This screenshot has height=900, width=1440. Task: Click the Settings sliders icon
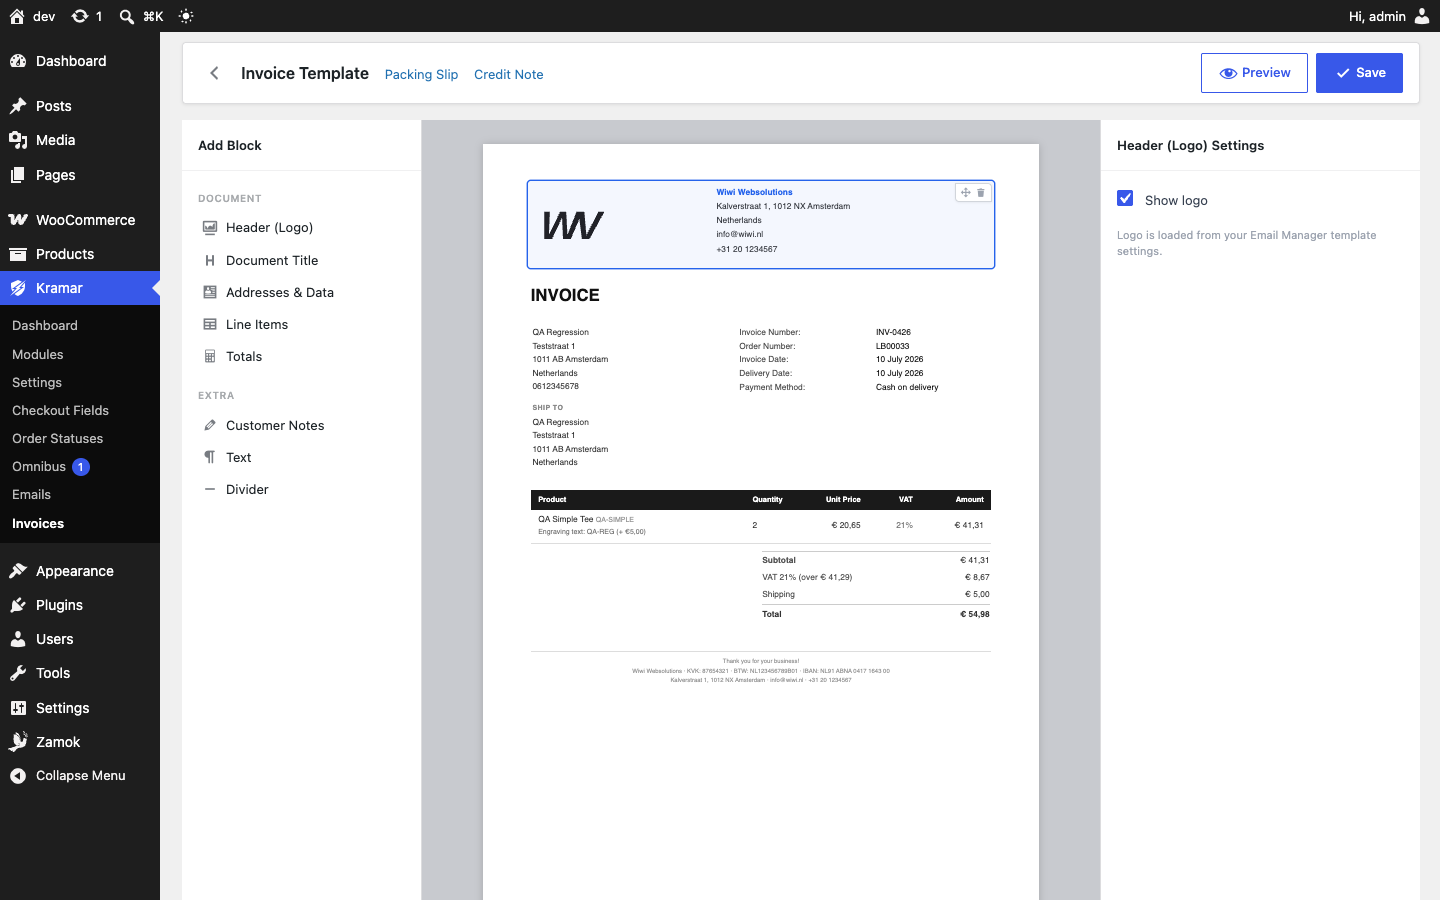click(18, 708)
